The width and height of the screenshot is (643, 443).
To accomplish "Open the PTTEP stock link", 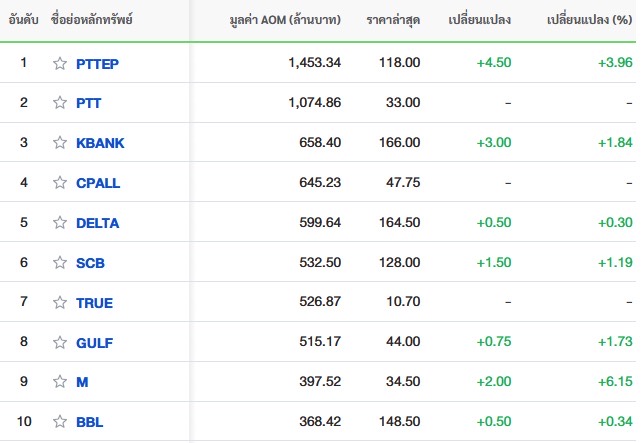I will (98, 63).
